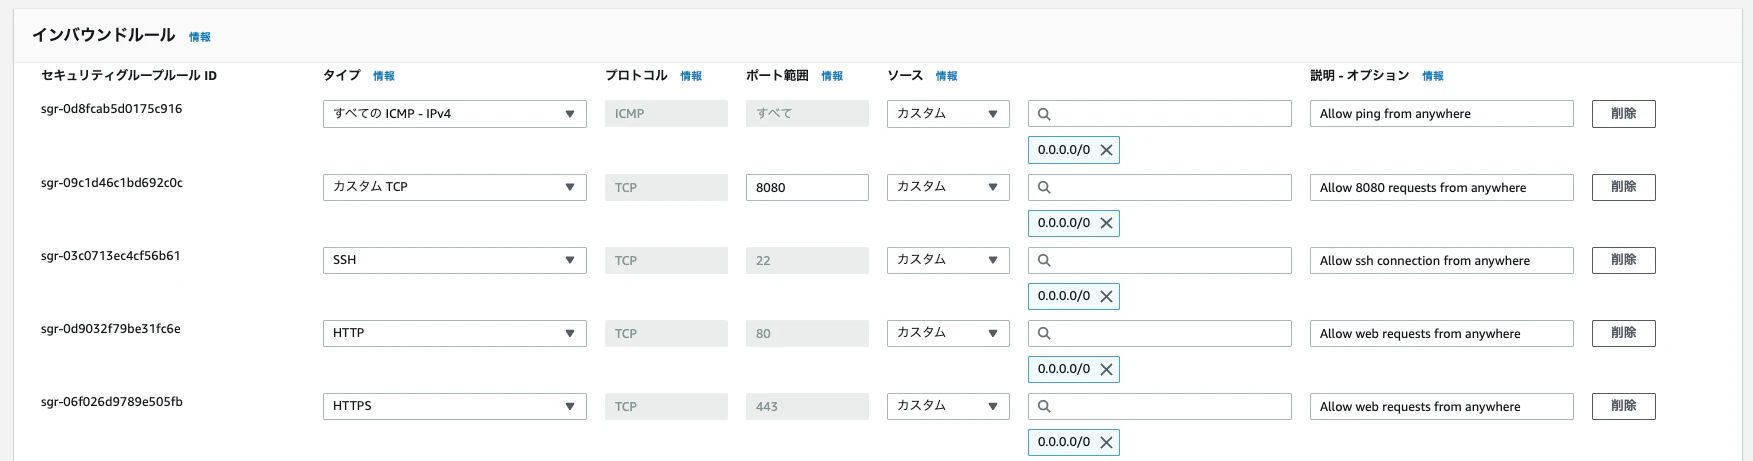Open type dropdown showing すべての ICMP - IPv4
This screenshot has height=461, width=1753.
pyautogui.click(x=454, y=114)
